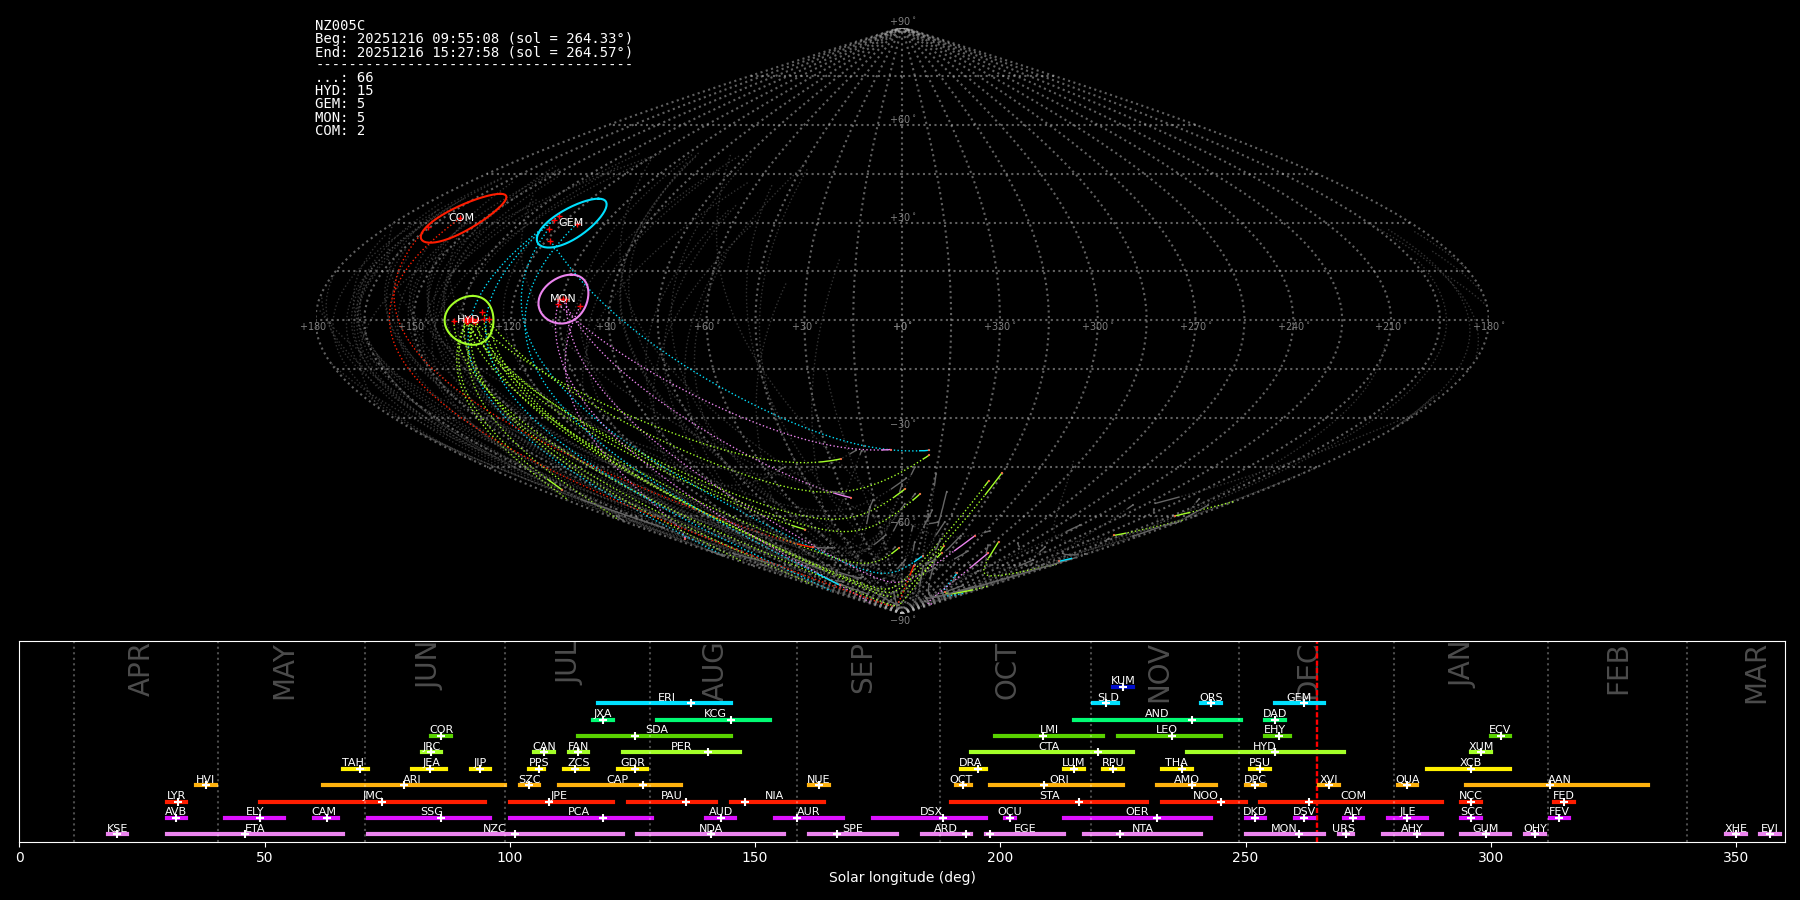Click the +90° north pole label
The height and width of the screenshot is (900, 1800).
pyautogui.click(x=901, y=22)
